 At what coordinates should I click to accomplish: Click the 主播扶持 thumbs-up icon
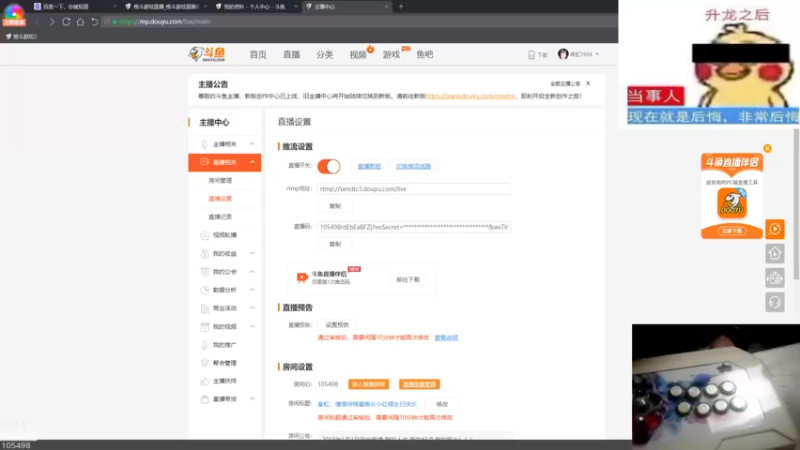[205, 381]
